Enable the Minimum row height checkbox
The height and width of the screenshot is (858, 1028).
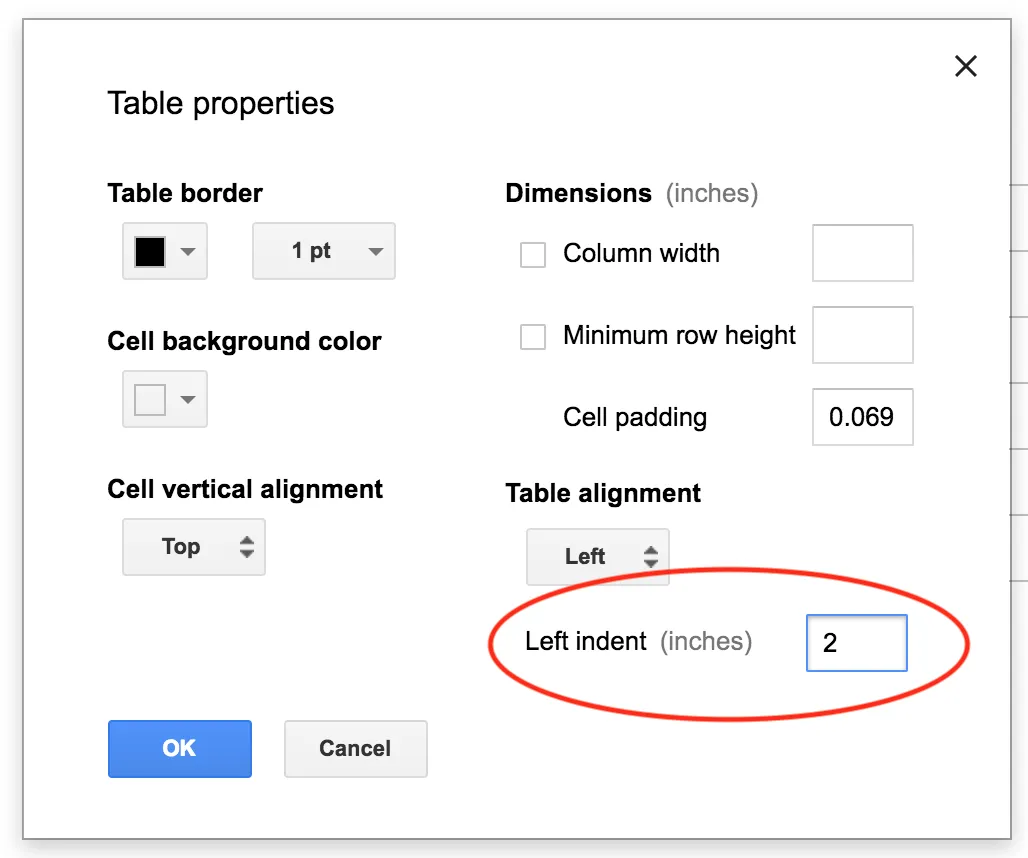pyautogui.click(x=533, y=337)
